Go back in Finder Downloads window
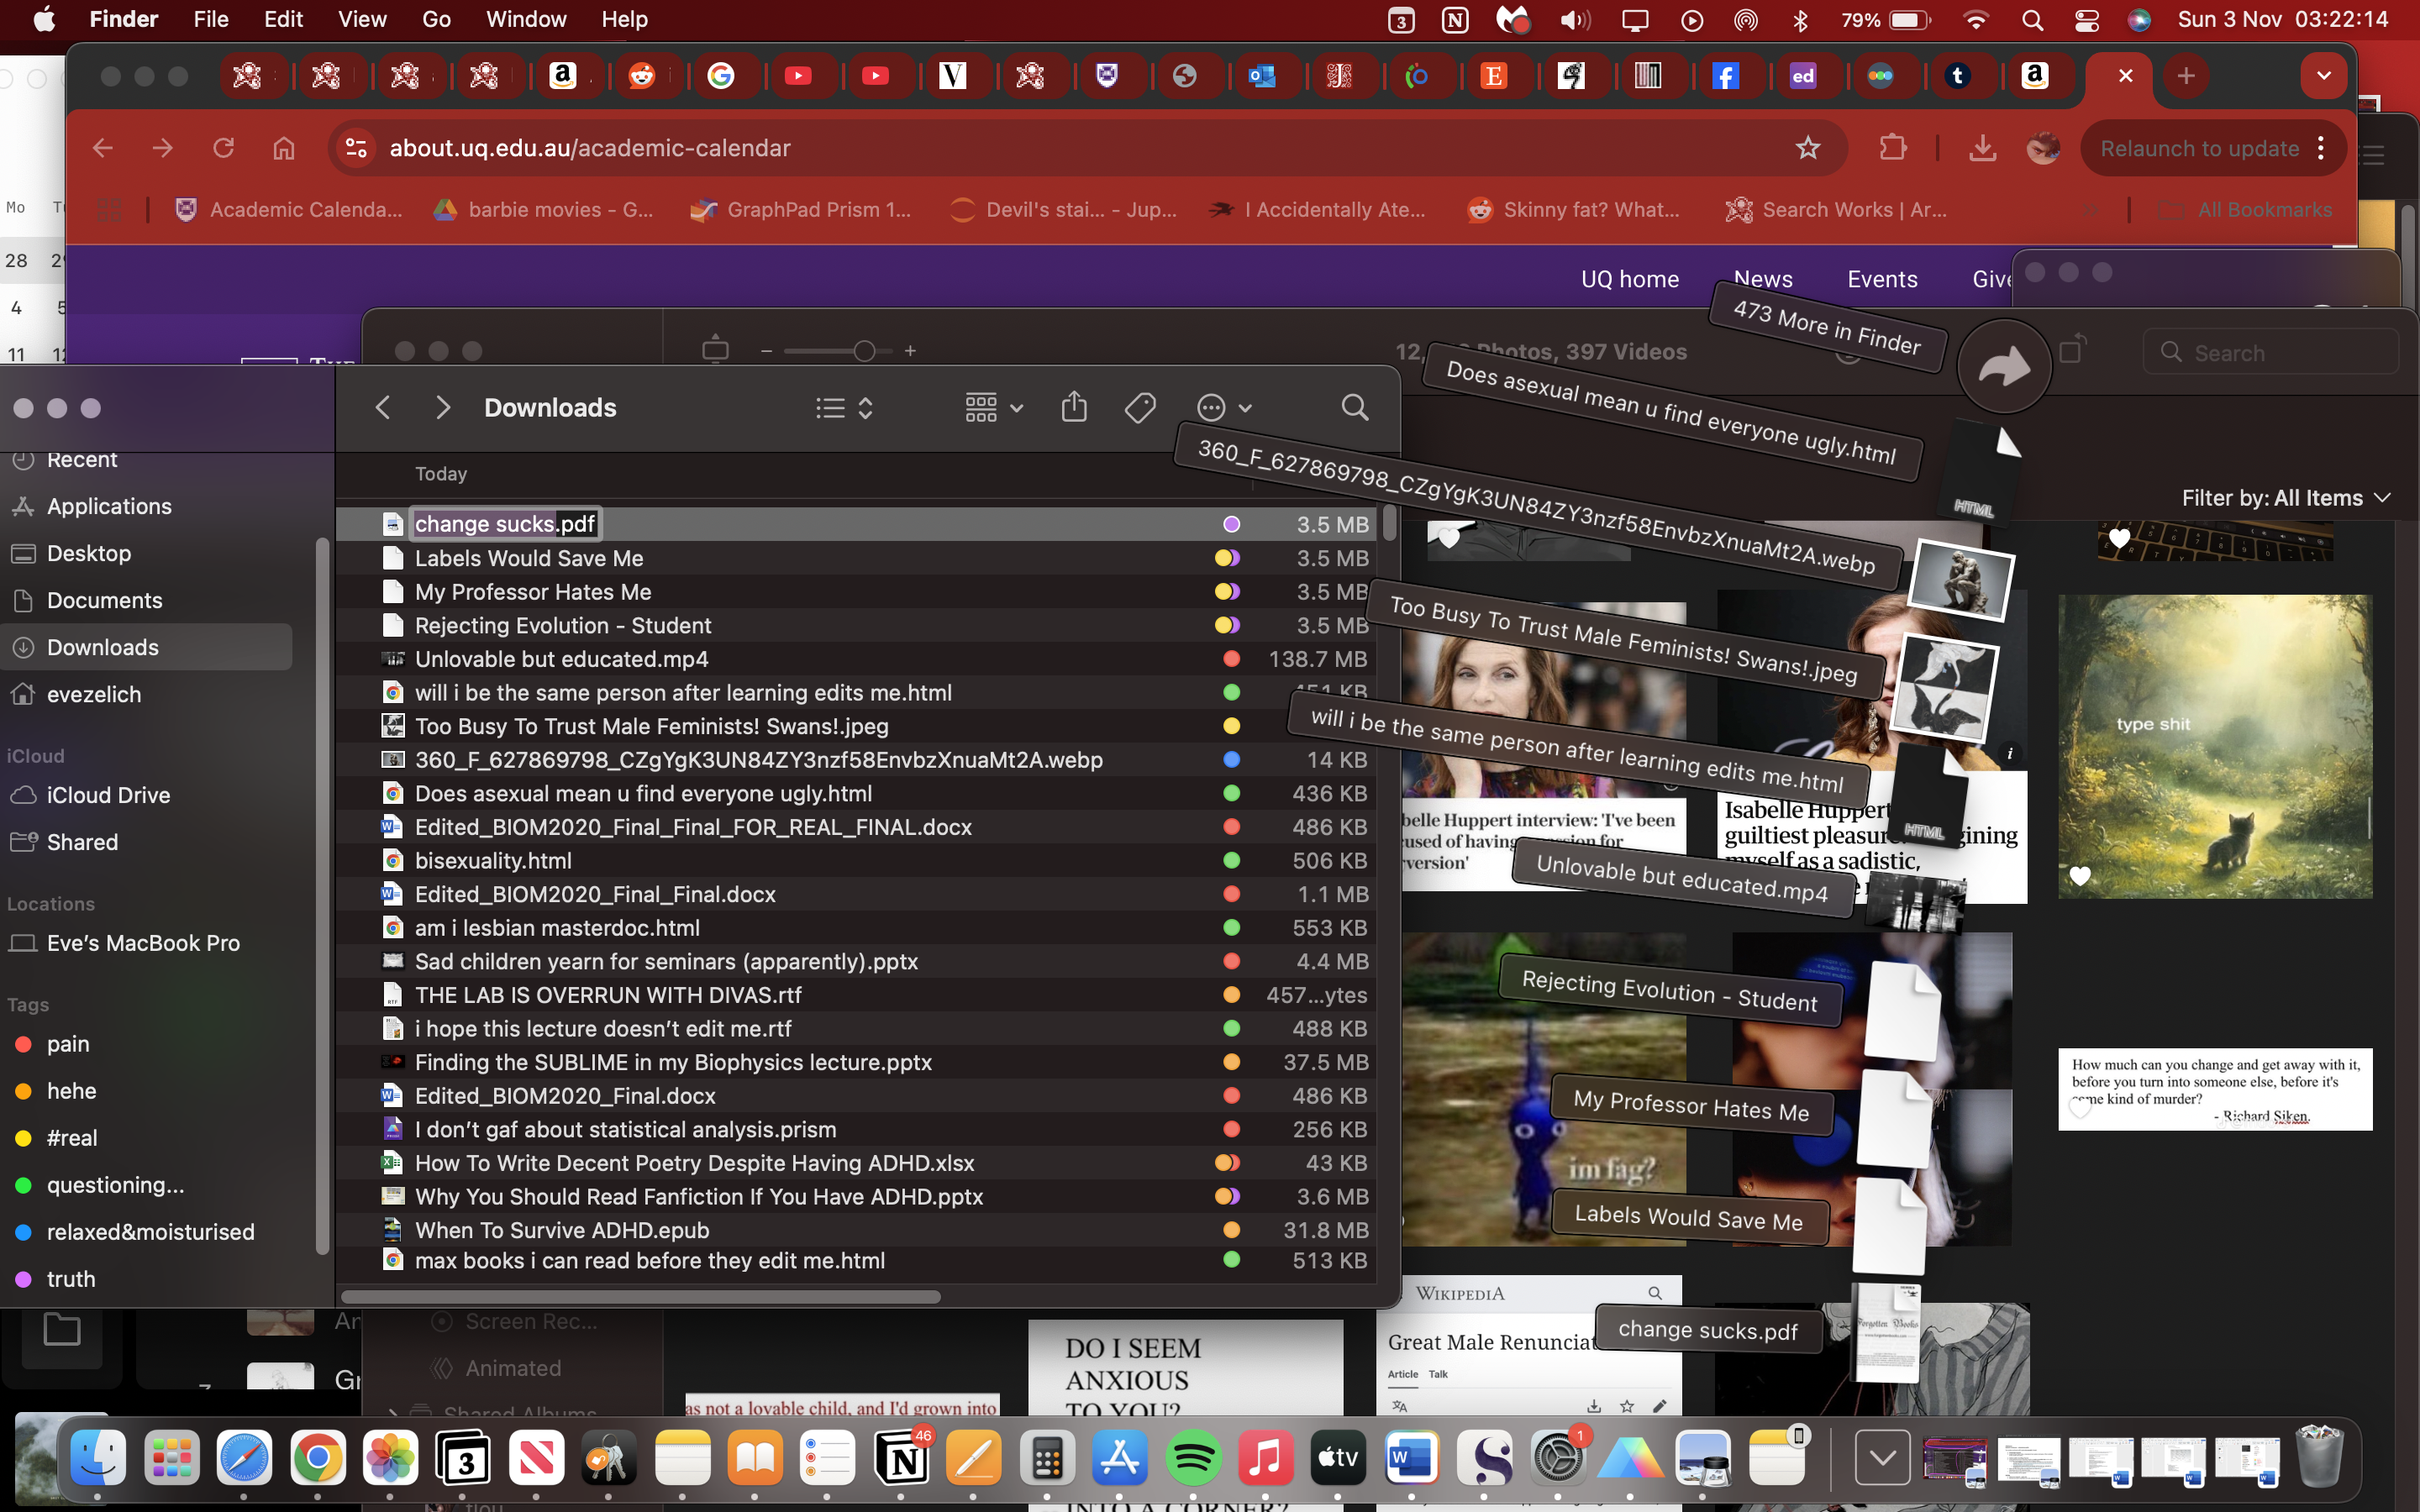 383,407
